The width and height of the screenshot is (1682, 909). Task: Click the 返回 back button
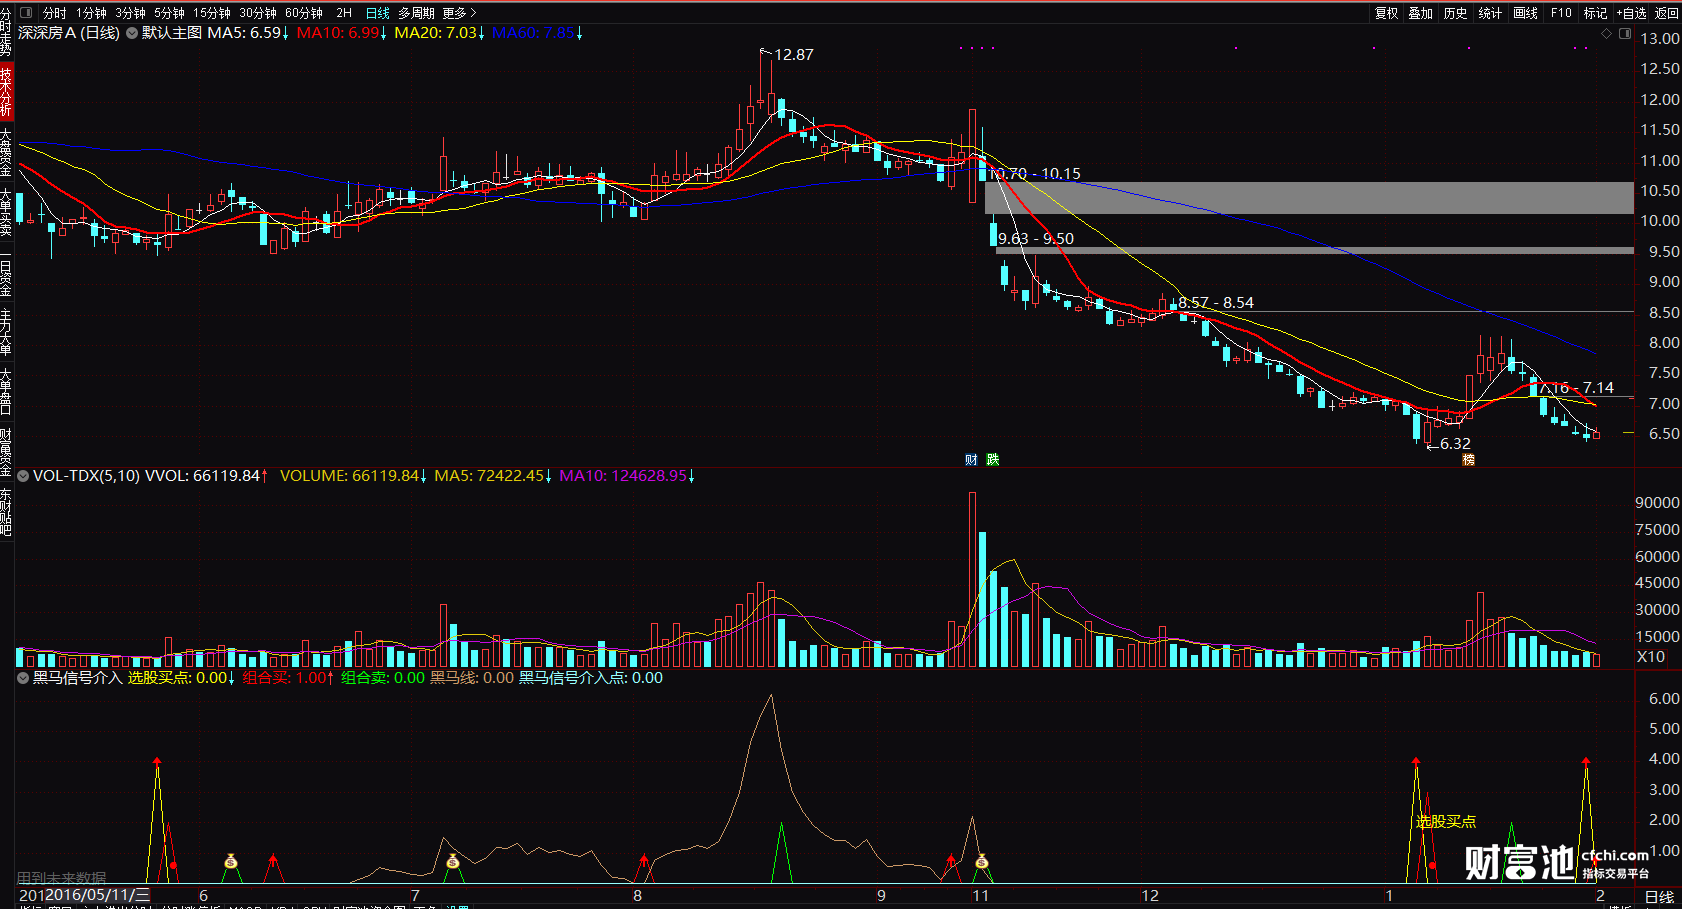pyautogui.click(x=1667, y=13)
